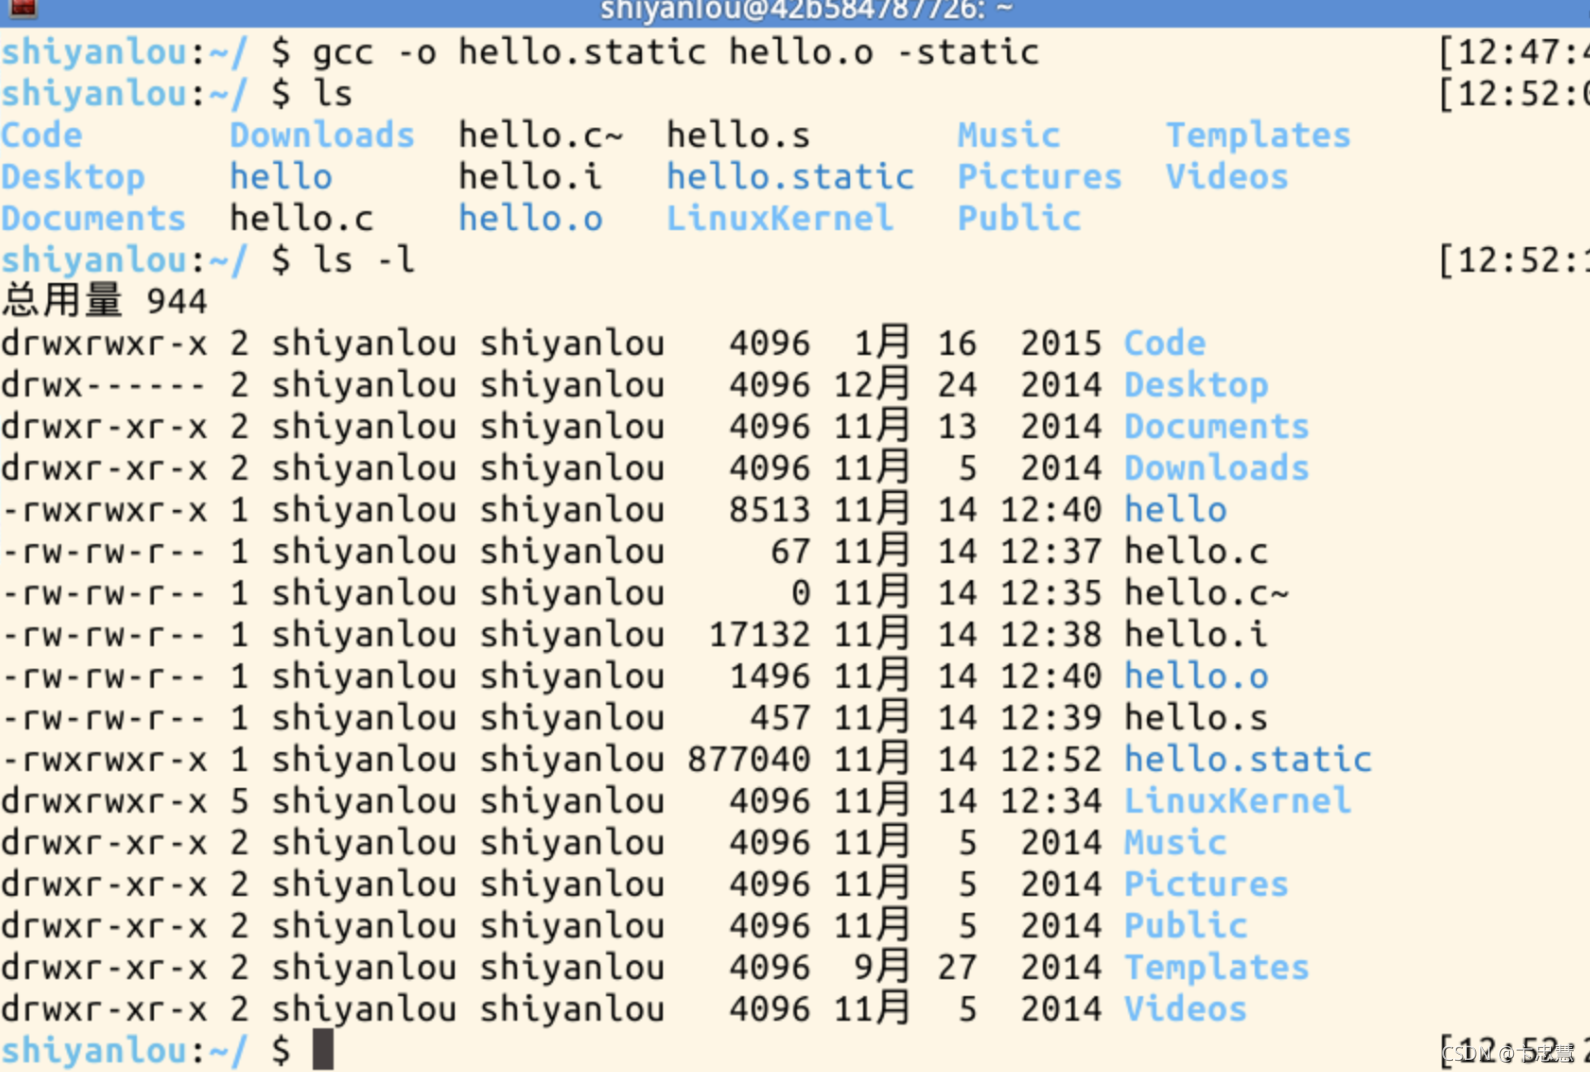The image size is (1590, 1072).
Task: Click 'hello.s' in the short ls output
Action: [x=739, y=135]
